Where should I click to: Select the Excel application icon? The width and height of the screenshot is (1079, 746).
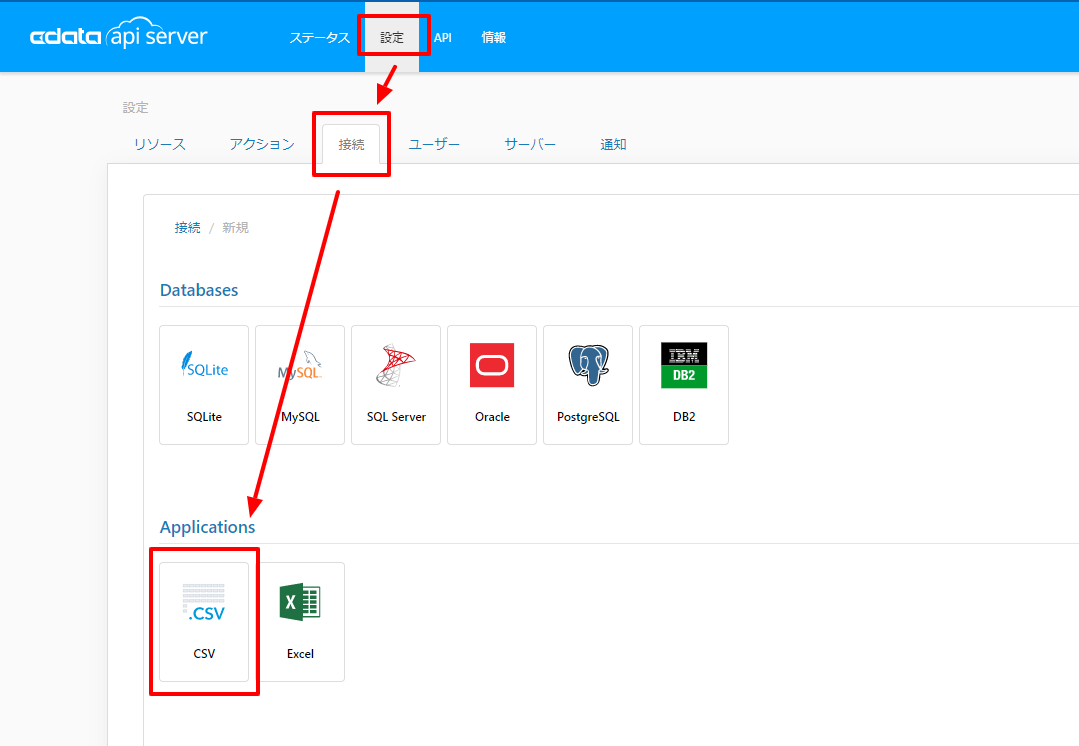(300, 602)
